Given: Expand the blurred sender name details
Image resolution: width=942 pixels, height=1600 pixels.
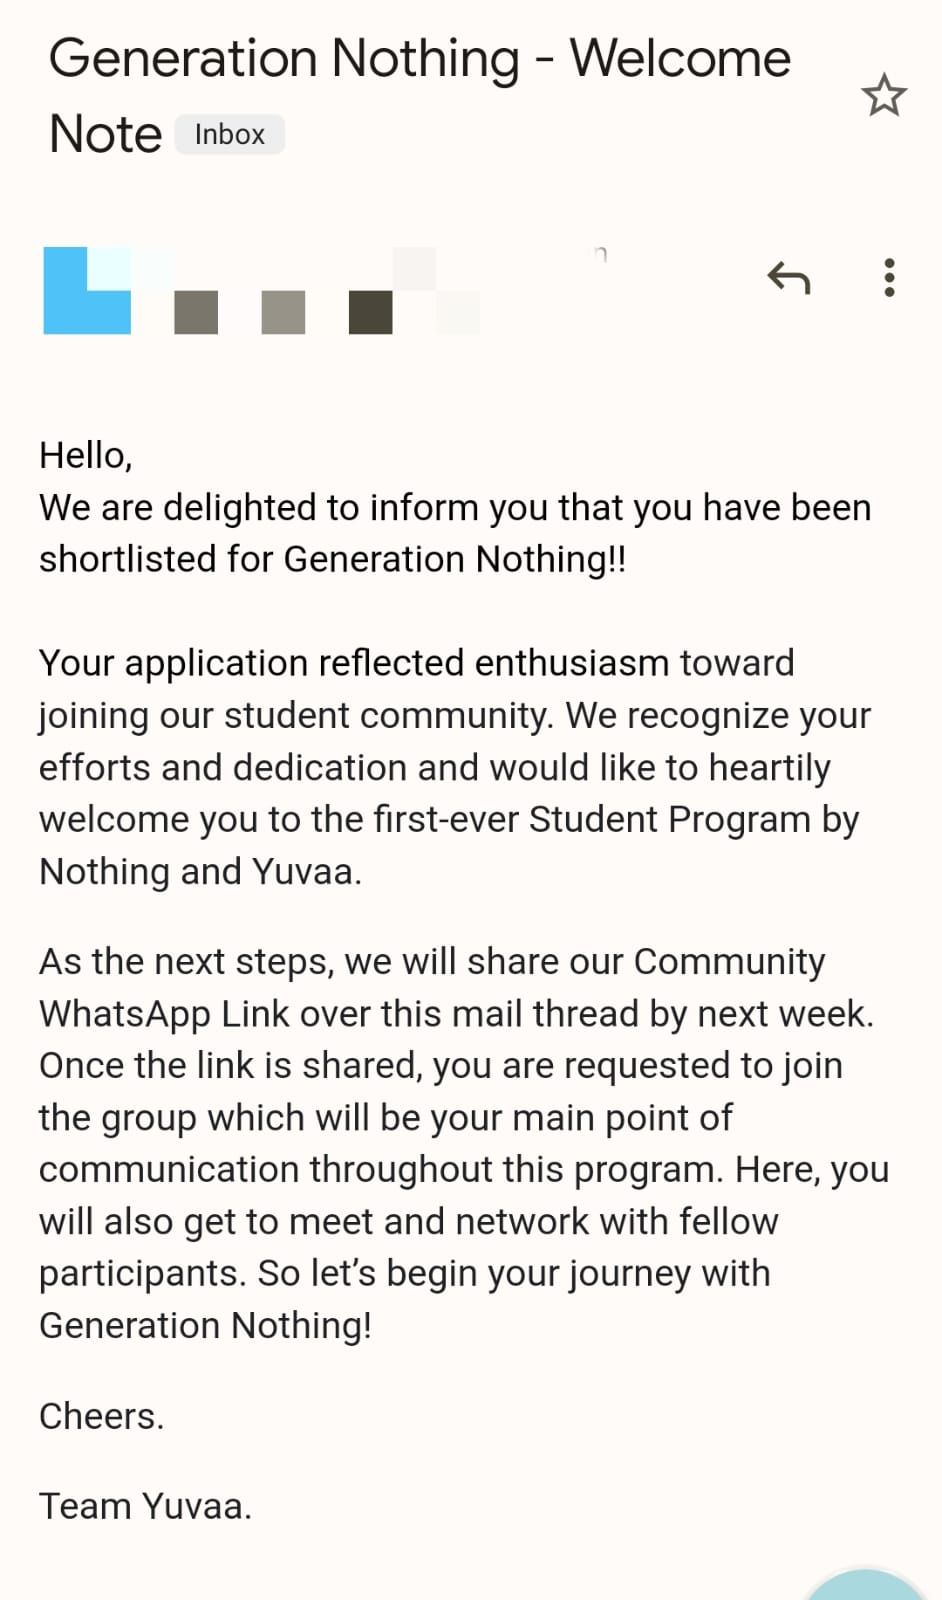Looking at the screenshot, I should (x=326, y=291).
